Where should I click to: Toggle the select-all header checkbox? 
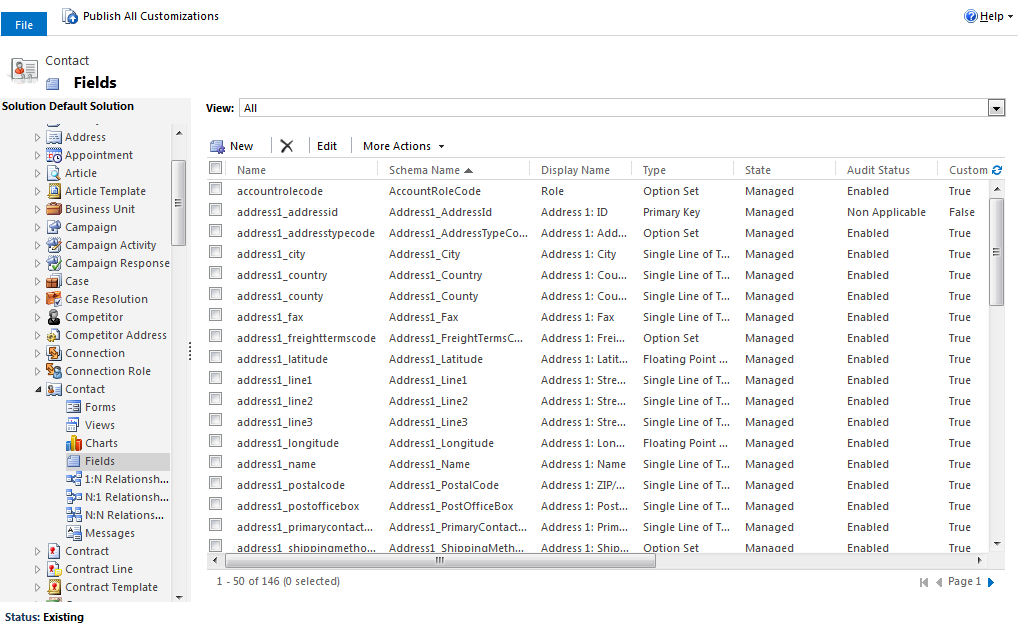(216, 169)
